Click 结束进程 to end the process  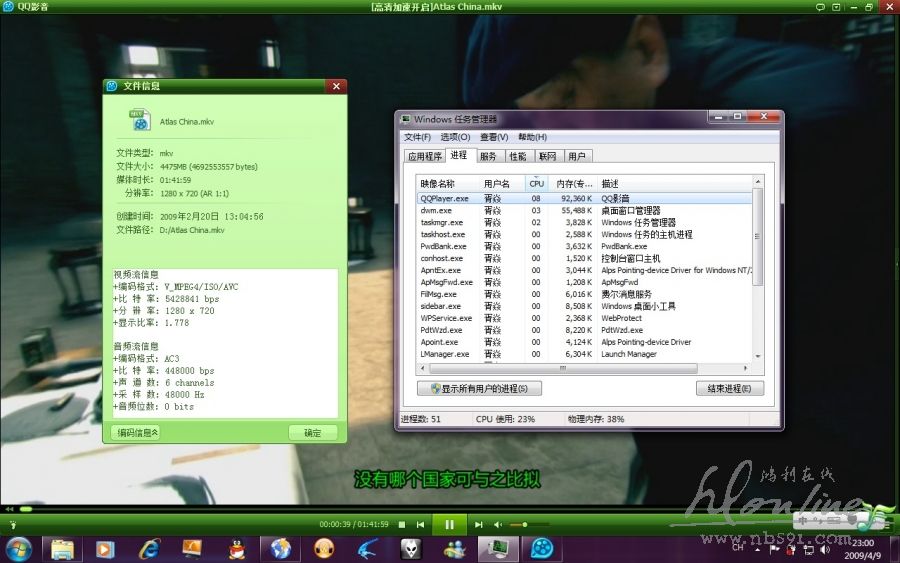pos(729,388)
